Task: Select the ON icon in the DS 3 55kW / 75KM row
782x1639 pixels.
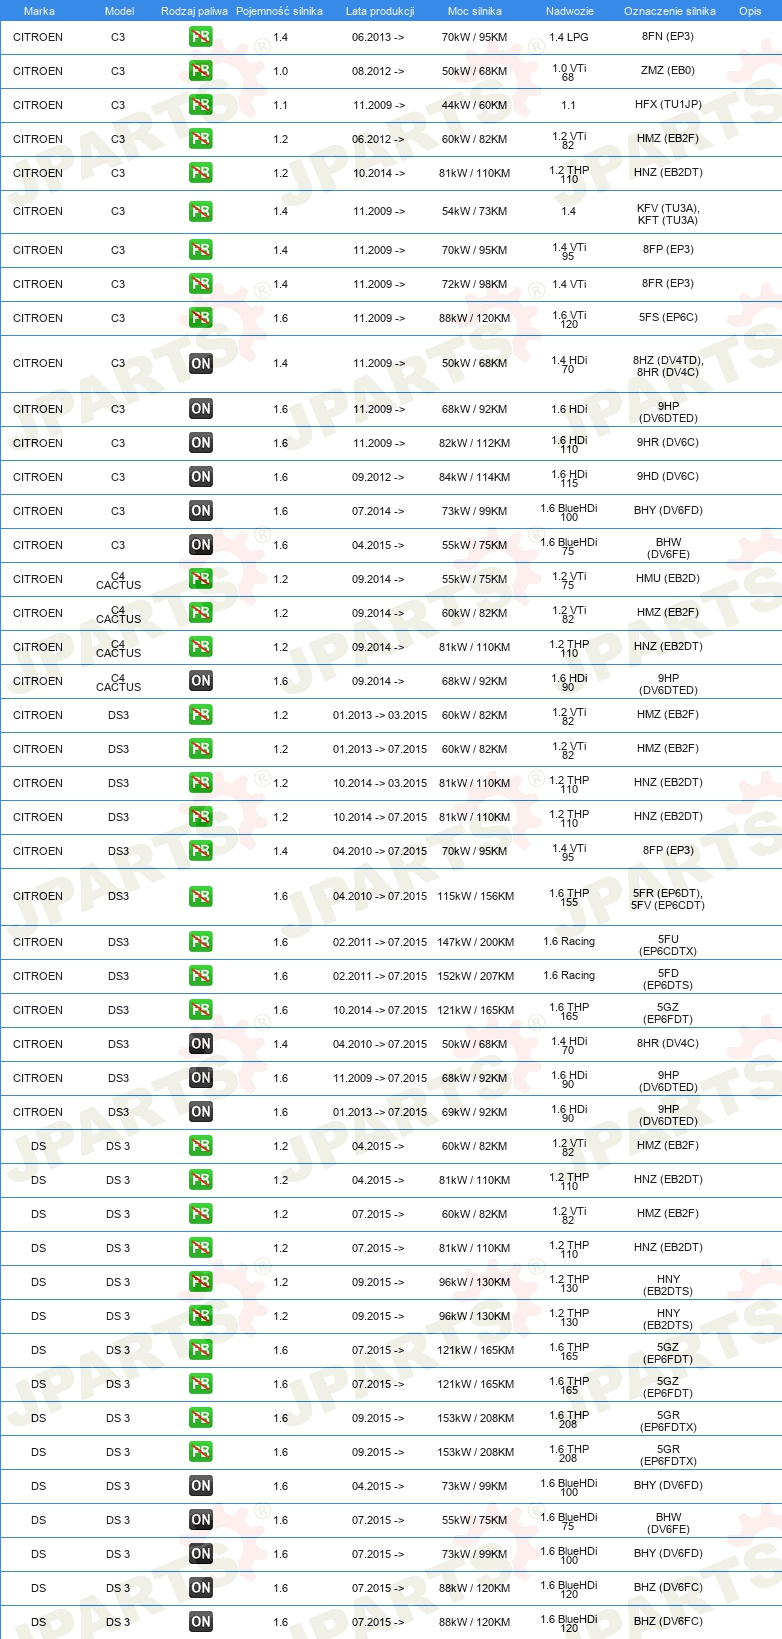Action: point(201,1520)
